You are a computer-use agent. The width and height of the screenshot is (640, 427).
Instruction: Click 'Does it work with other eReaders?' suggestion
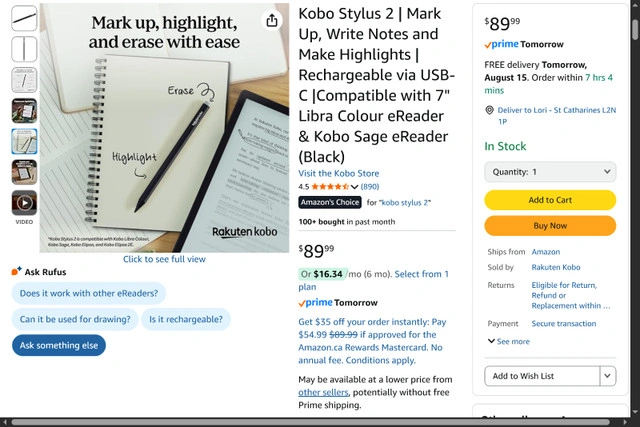pyautogui.click(x=90, y=293)
